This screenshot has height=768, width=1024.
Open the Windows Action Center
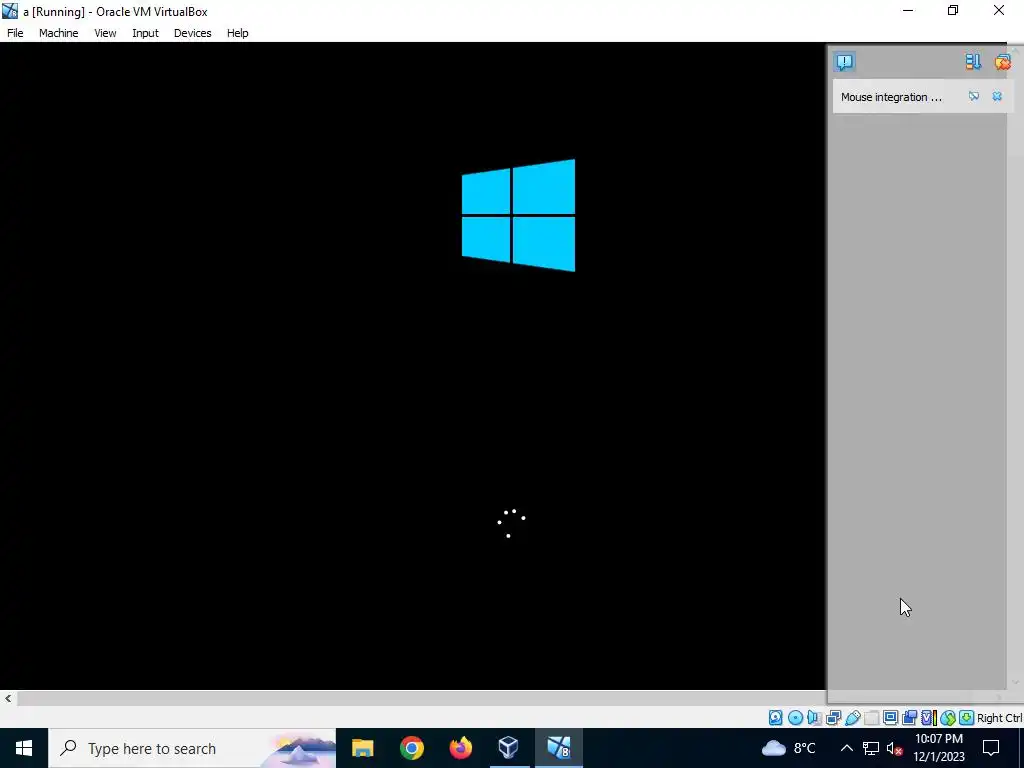point(991,748)
